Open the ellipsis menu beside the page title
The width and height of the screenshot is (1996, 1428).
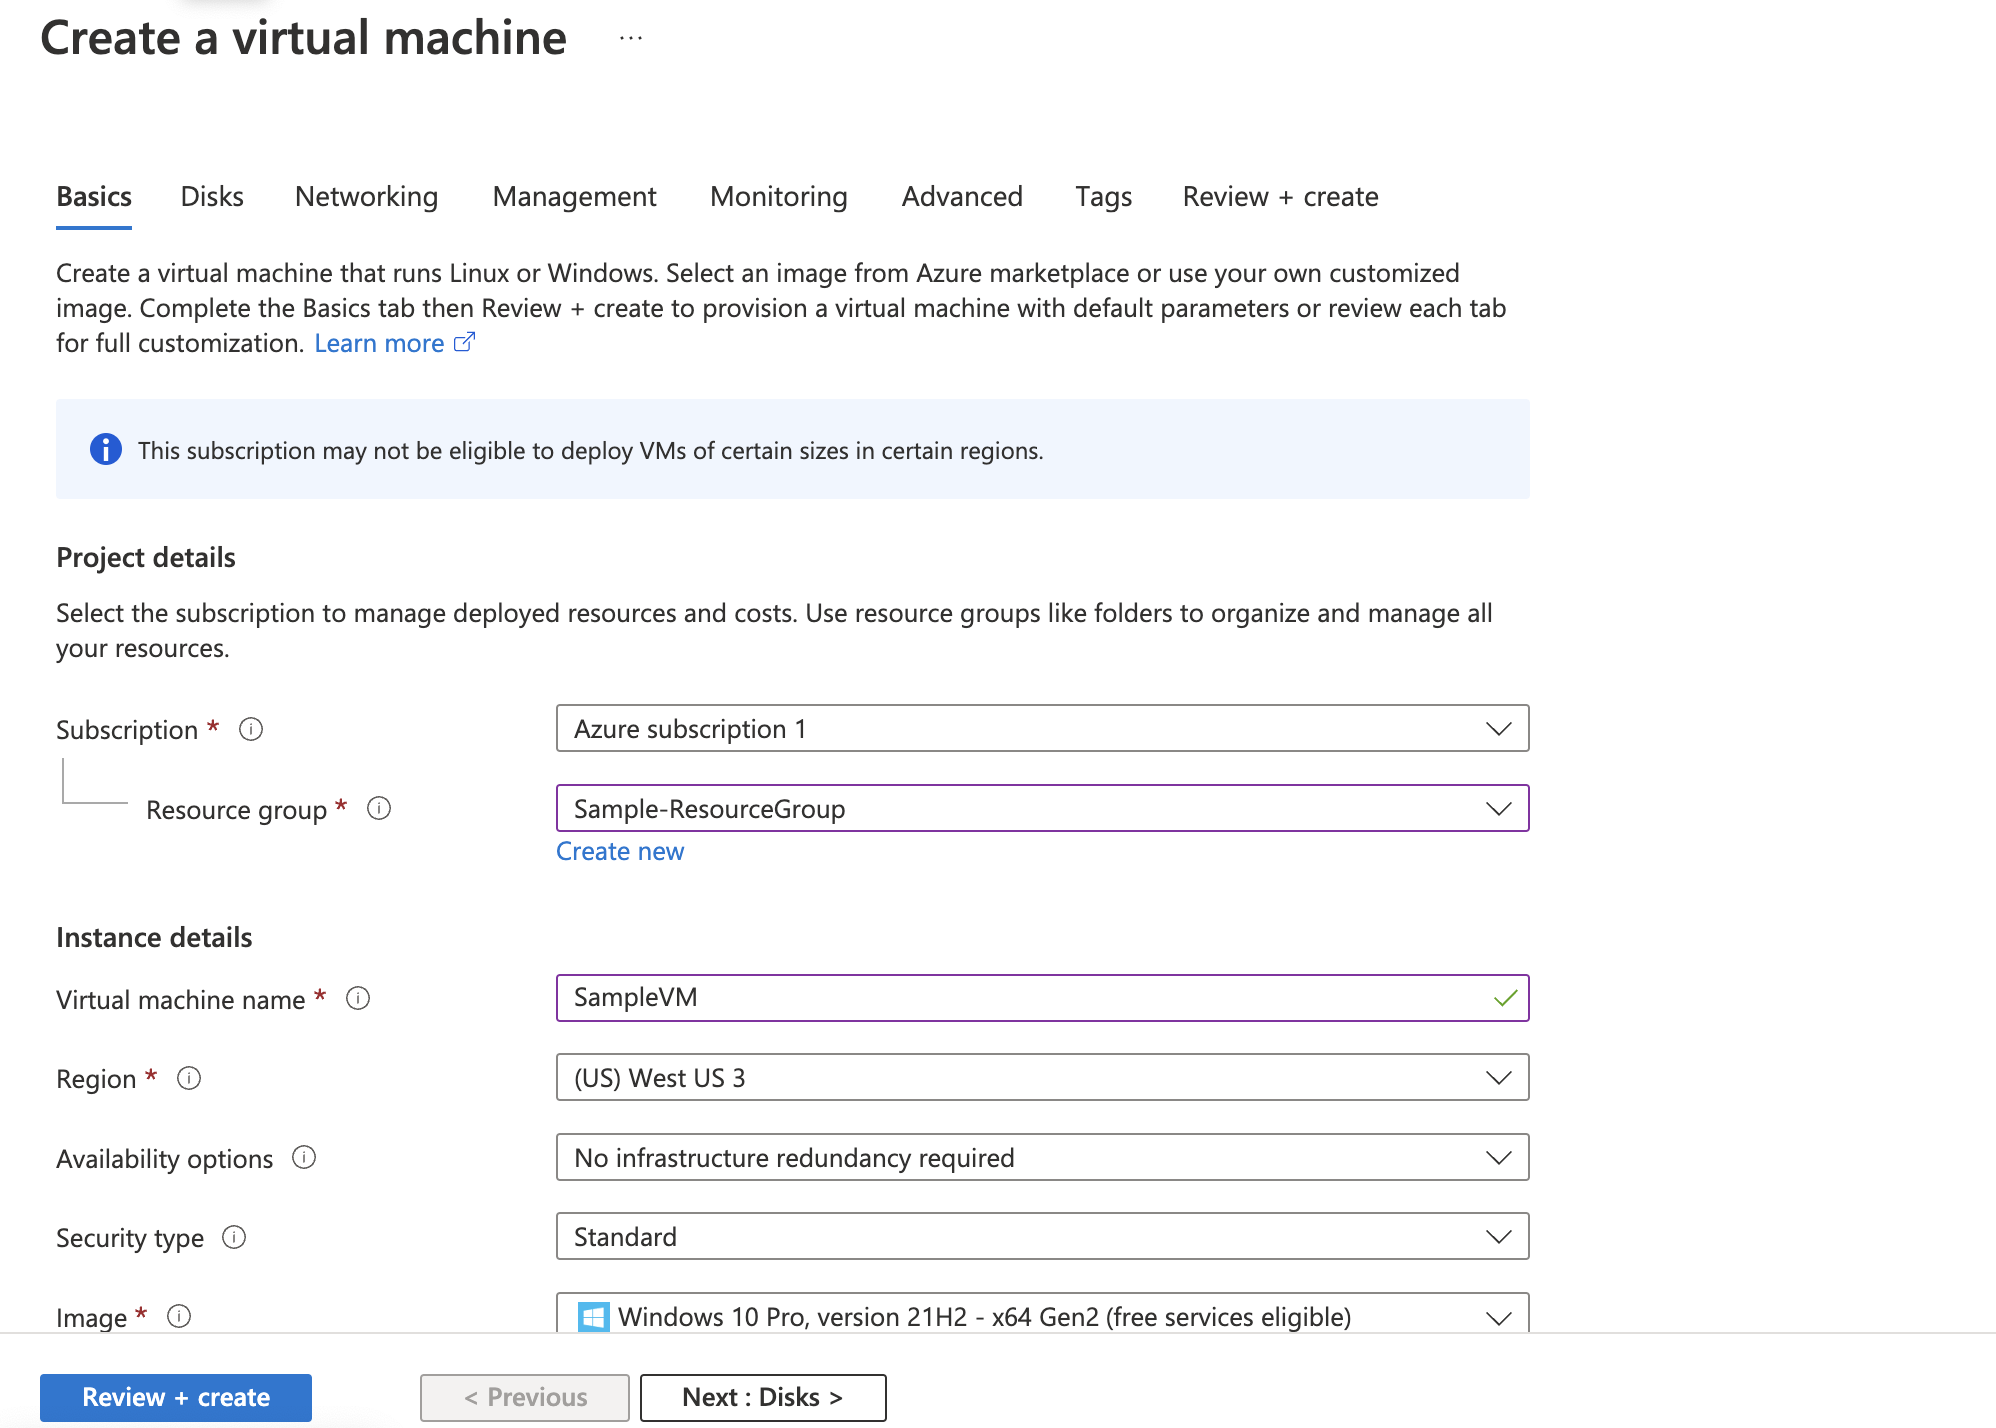coord(630,37)
